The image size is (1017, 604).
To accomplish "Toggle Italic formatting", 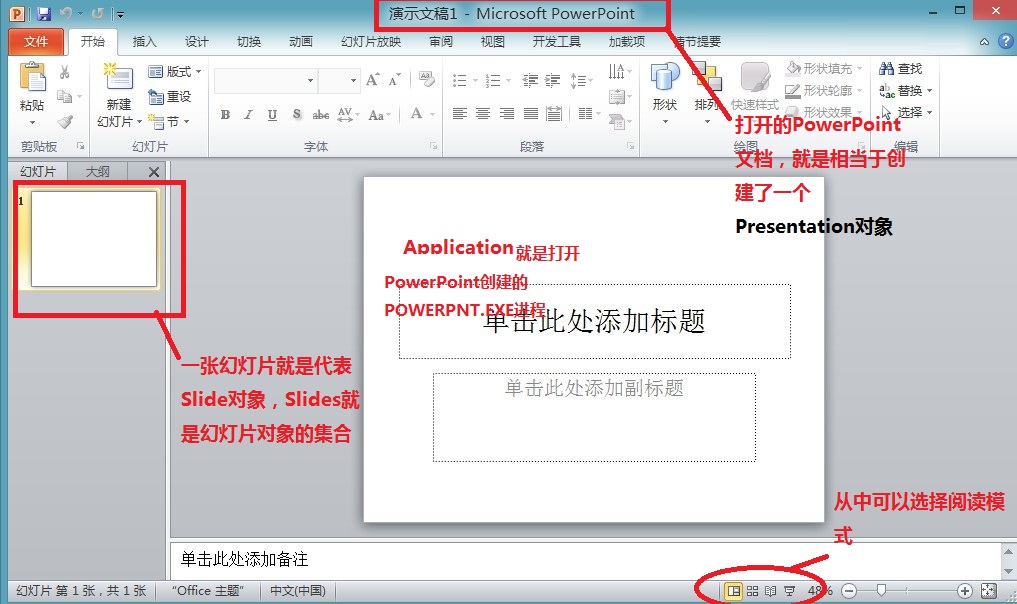I will click(248, 115).
